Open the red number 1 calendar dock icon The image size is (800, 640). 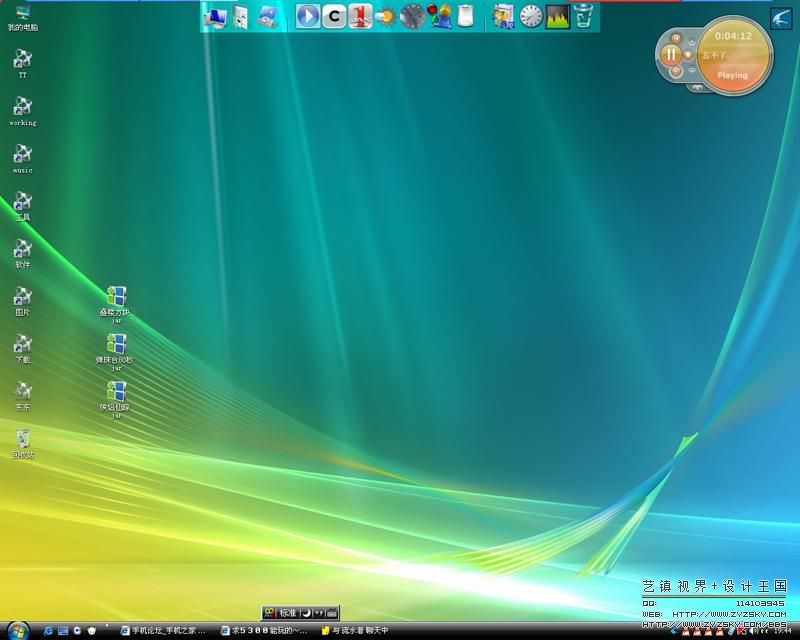tap(360, 16)
